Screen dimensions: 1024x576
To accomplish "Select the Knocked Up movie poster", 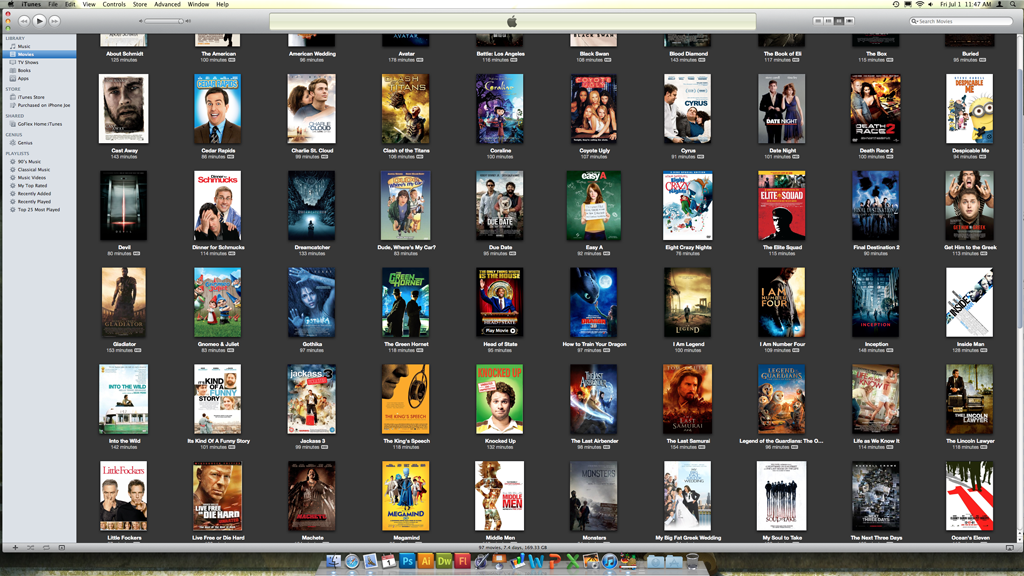I will tap(500, 398).
